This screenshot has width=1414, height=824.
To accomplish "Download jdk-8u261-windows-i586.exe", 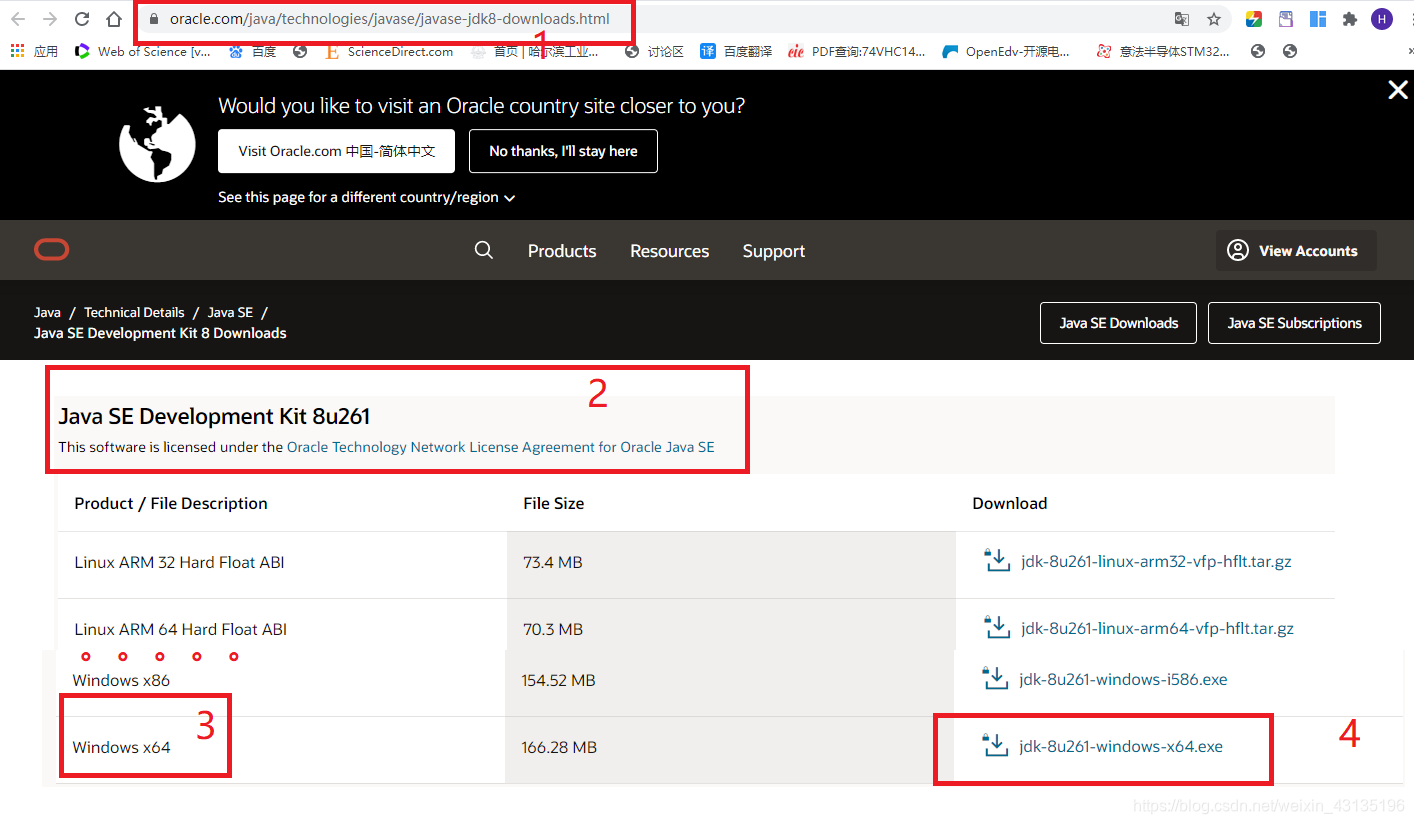I will pyautogui.click(x=1123, y=680).
